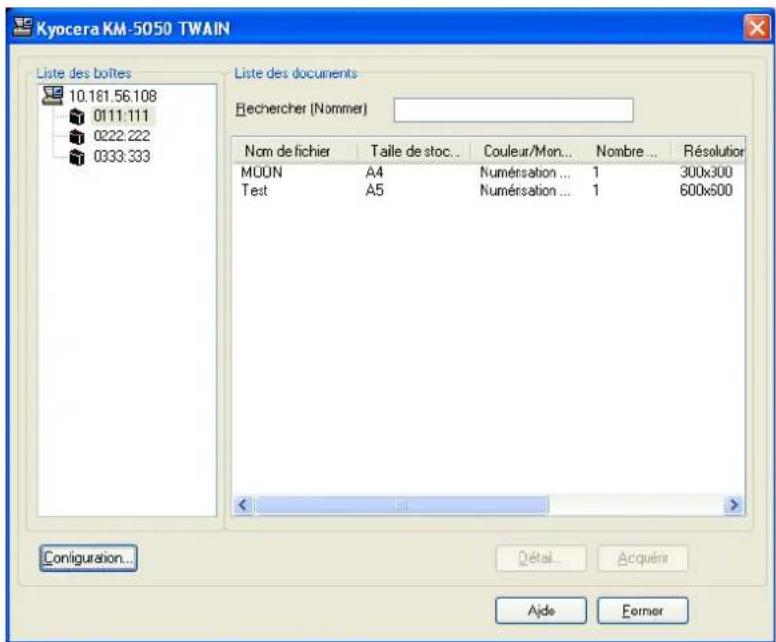
Task: Click the A4 size cell
Action: (374, 172)
